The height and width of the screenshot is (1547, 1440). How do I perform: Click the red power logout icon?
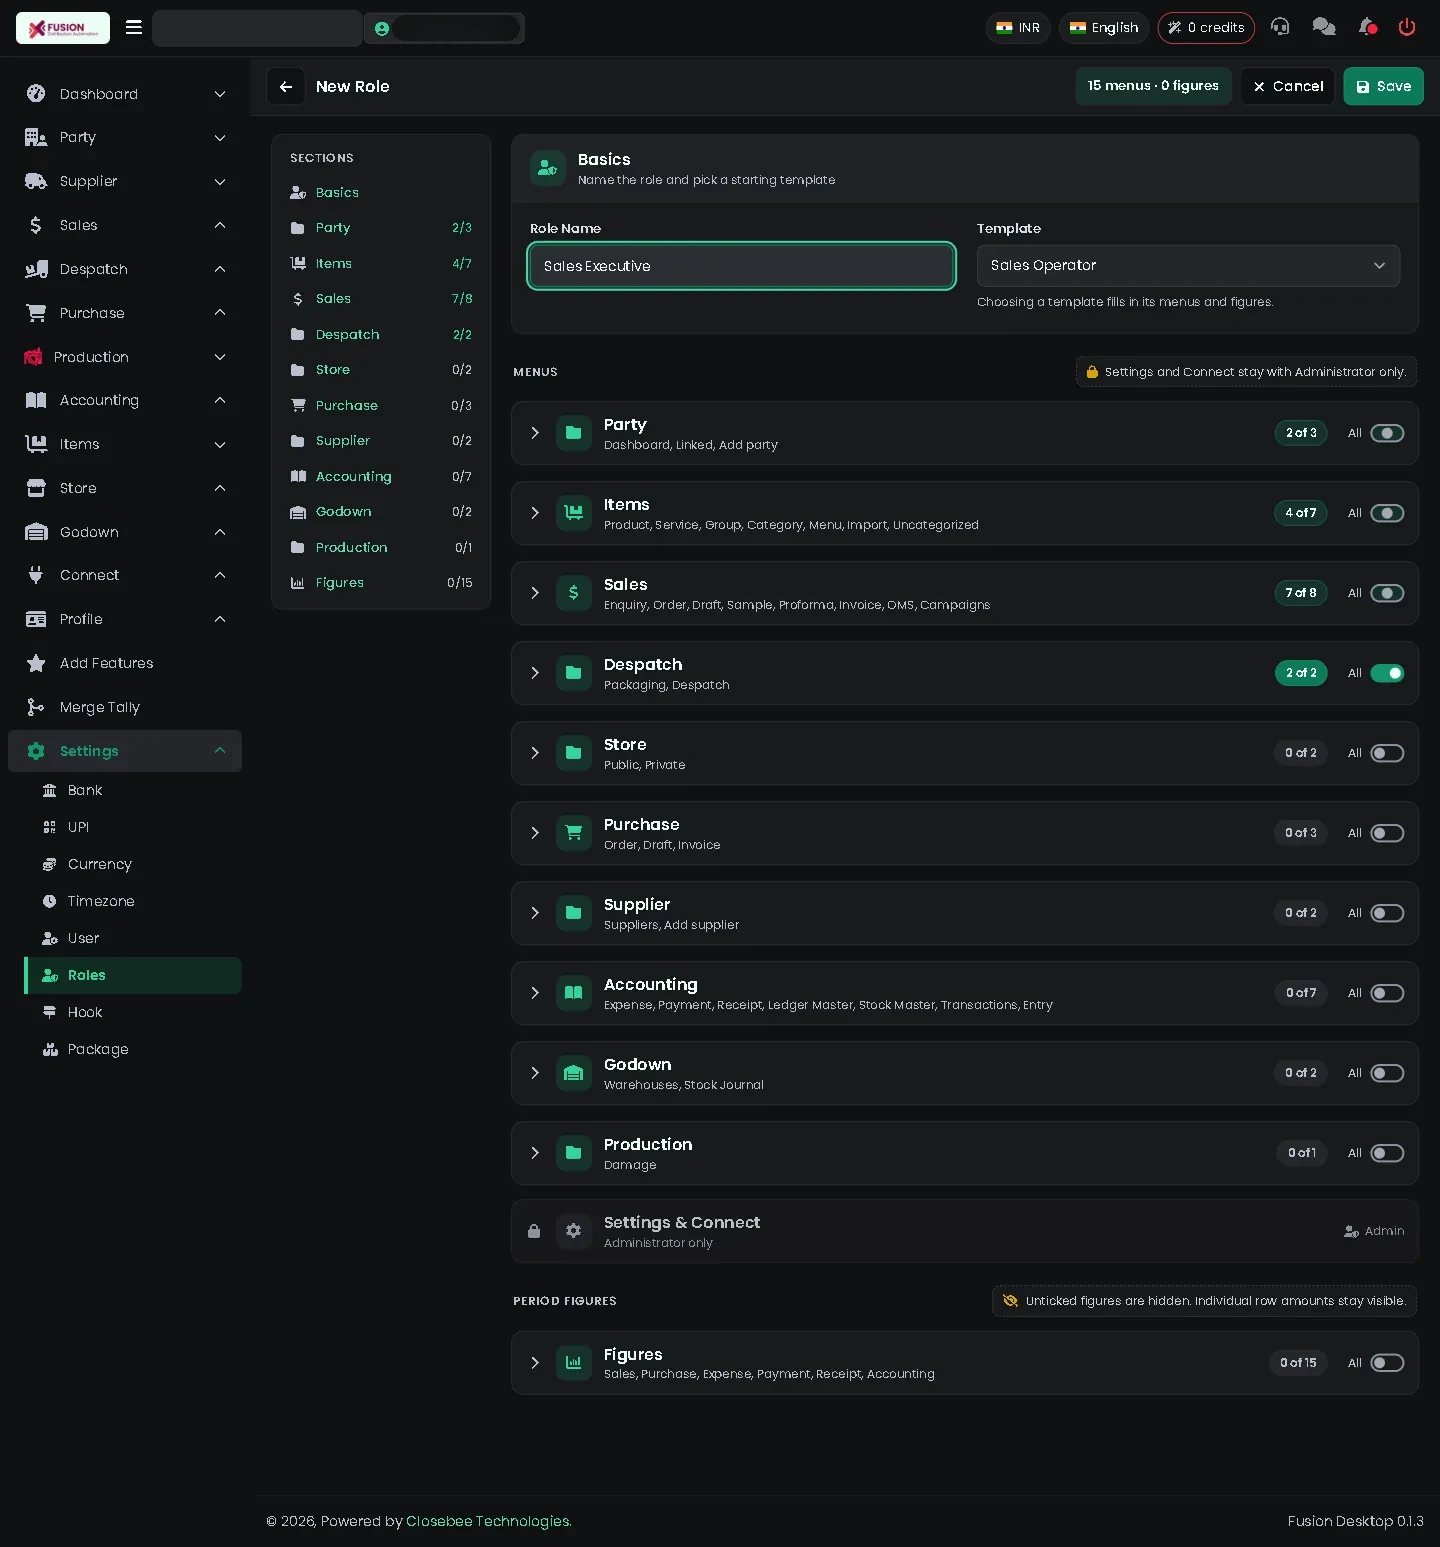(1407, 27)
